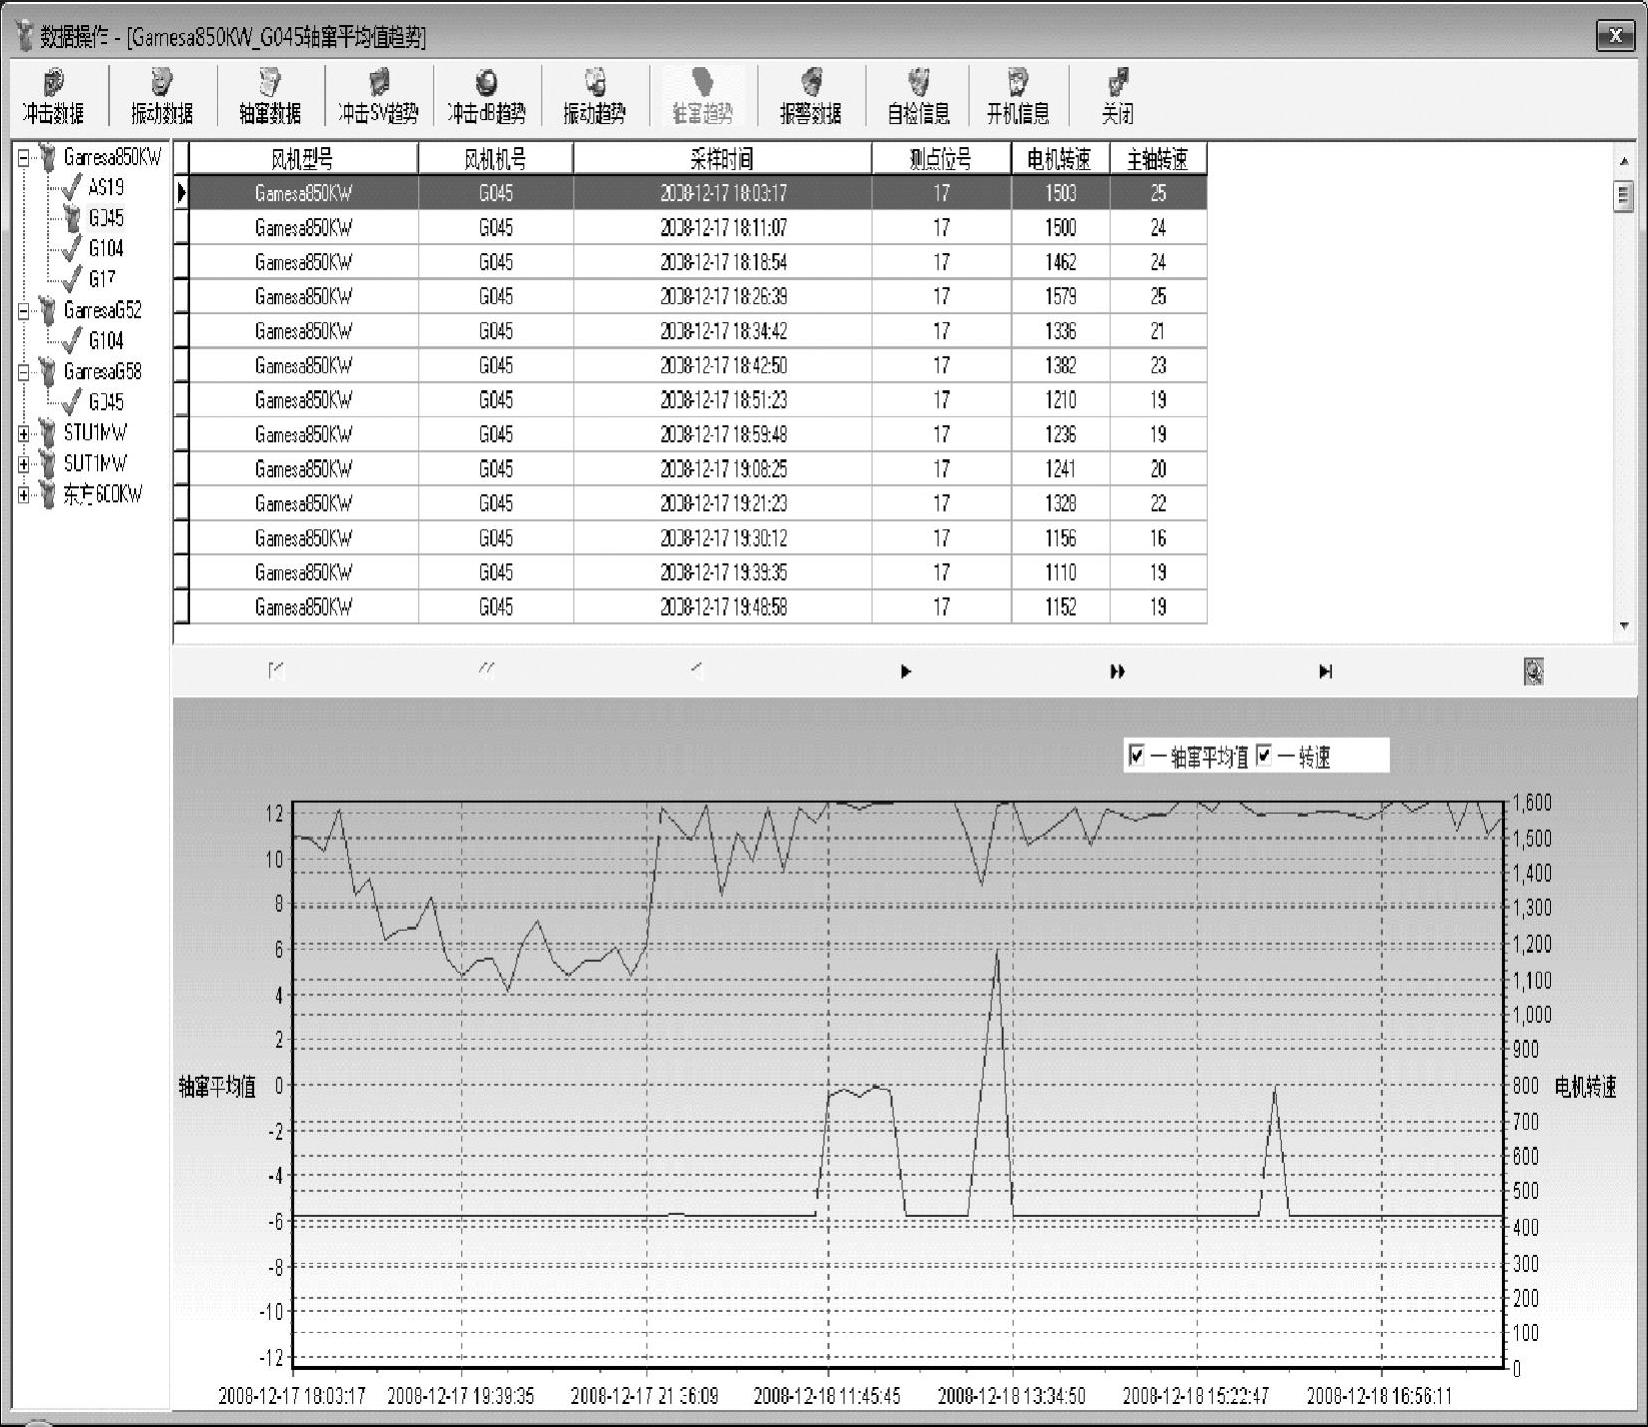Image resolution: width=1648 pixels, height=1427 pixels.
Task: Click the table scrollbar up arrow
Action: (1624, 160)
